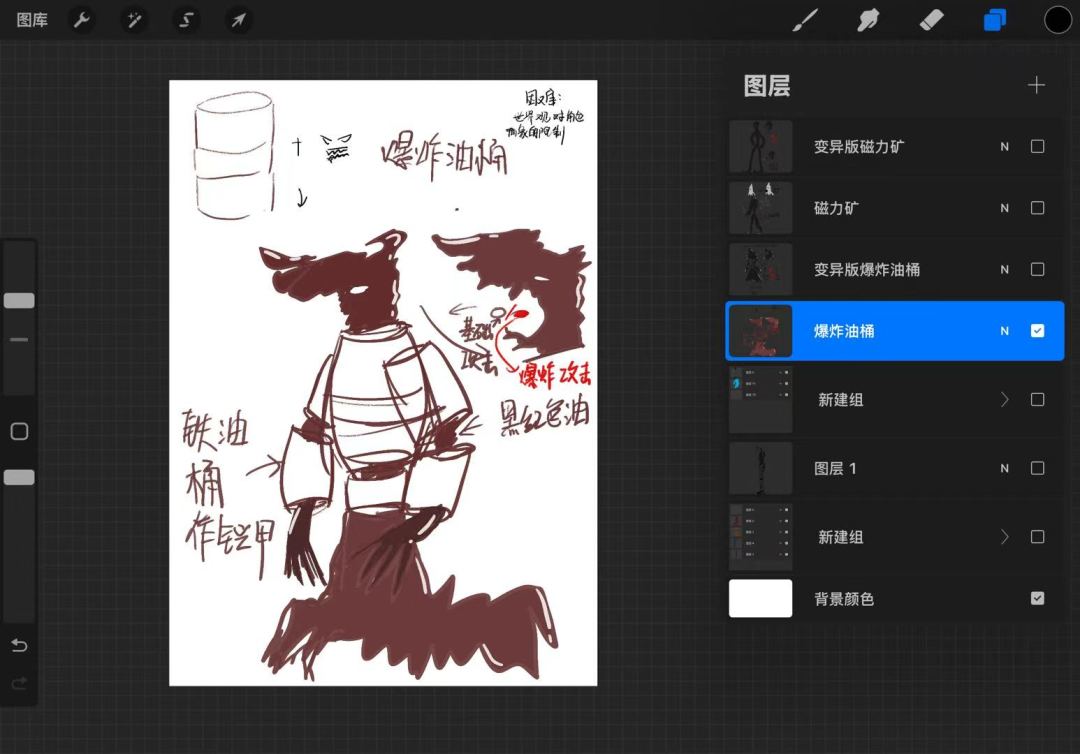Image resolution: width=1080 pixels, height=754 pixels.
Task: Open blend mode N for 变异版爆炸油桶
Action: [x=1004, y=270]
